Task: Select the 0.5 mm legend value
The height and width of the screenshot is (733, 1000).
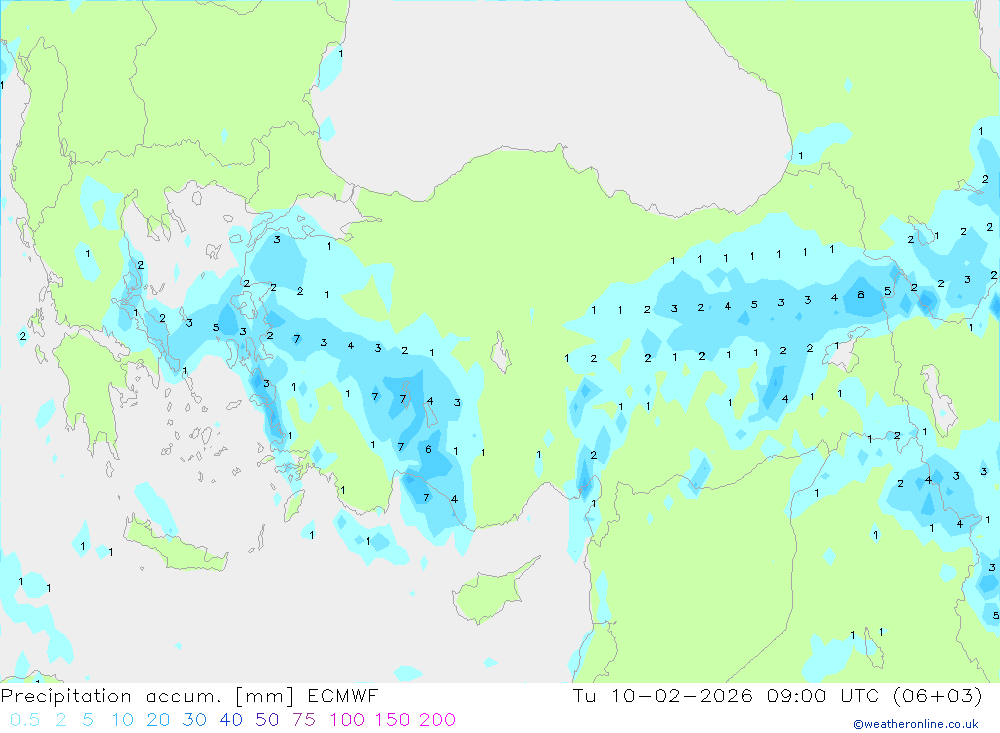Action: (x=25, y=720)
